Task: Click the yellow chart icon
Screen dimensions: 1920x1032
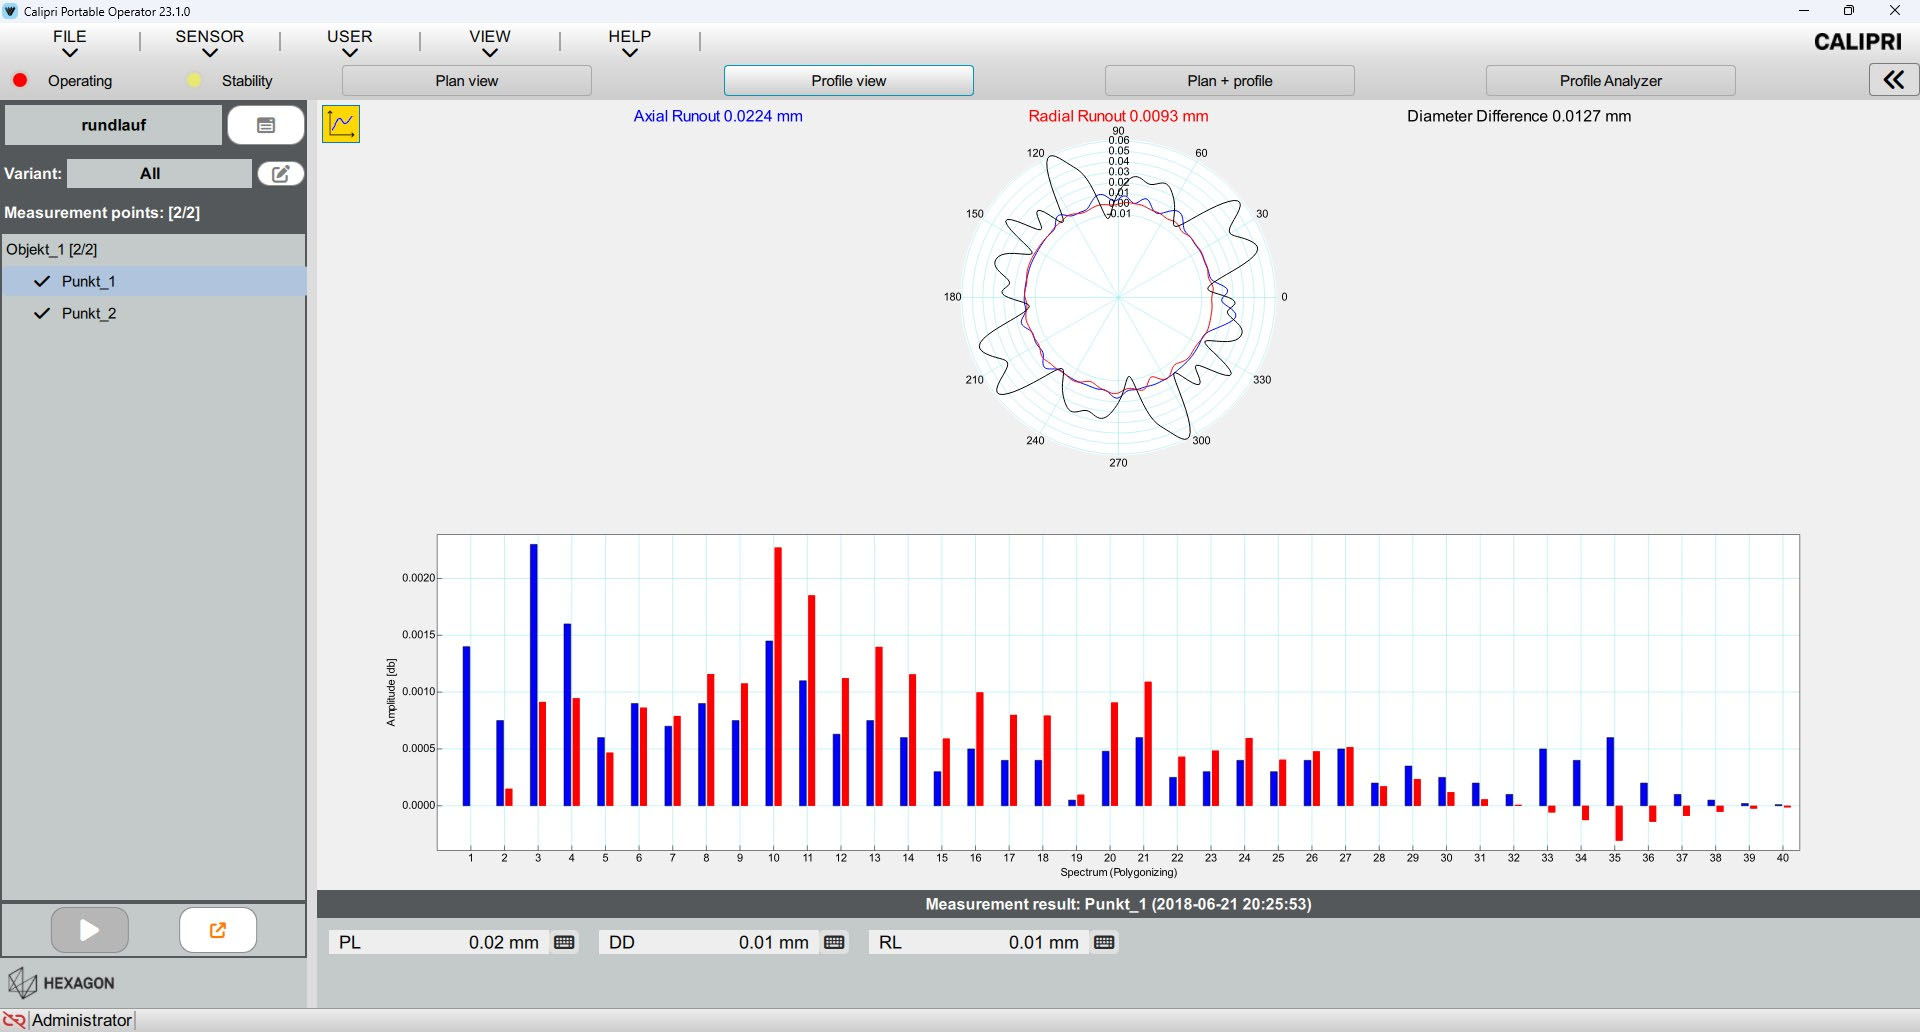Action: pos(341,124)
